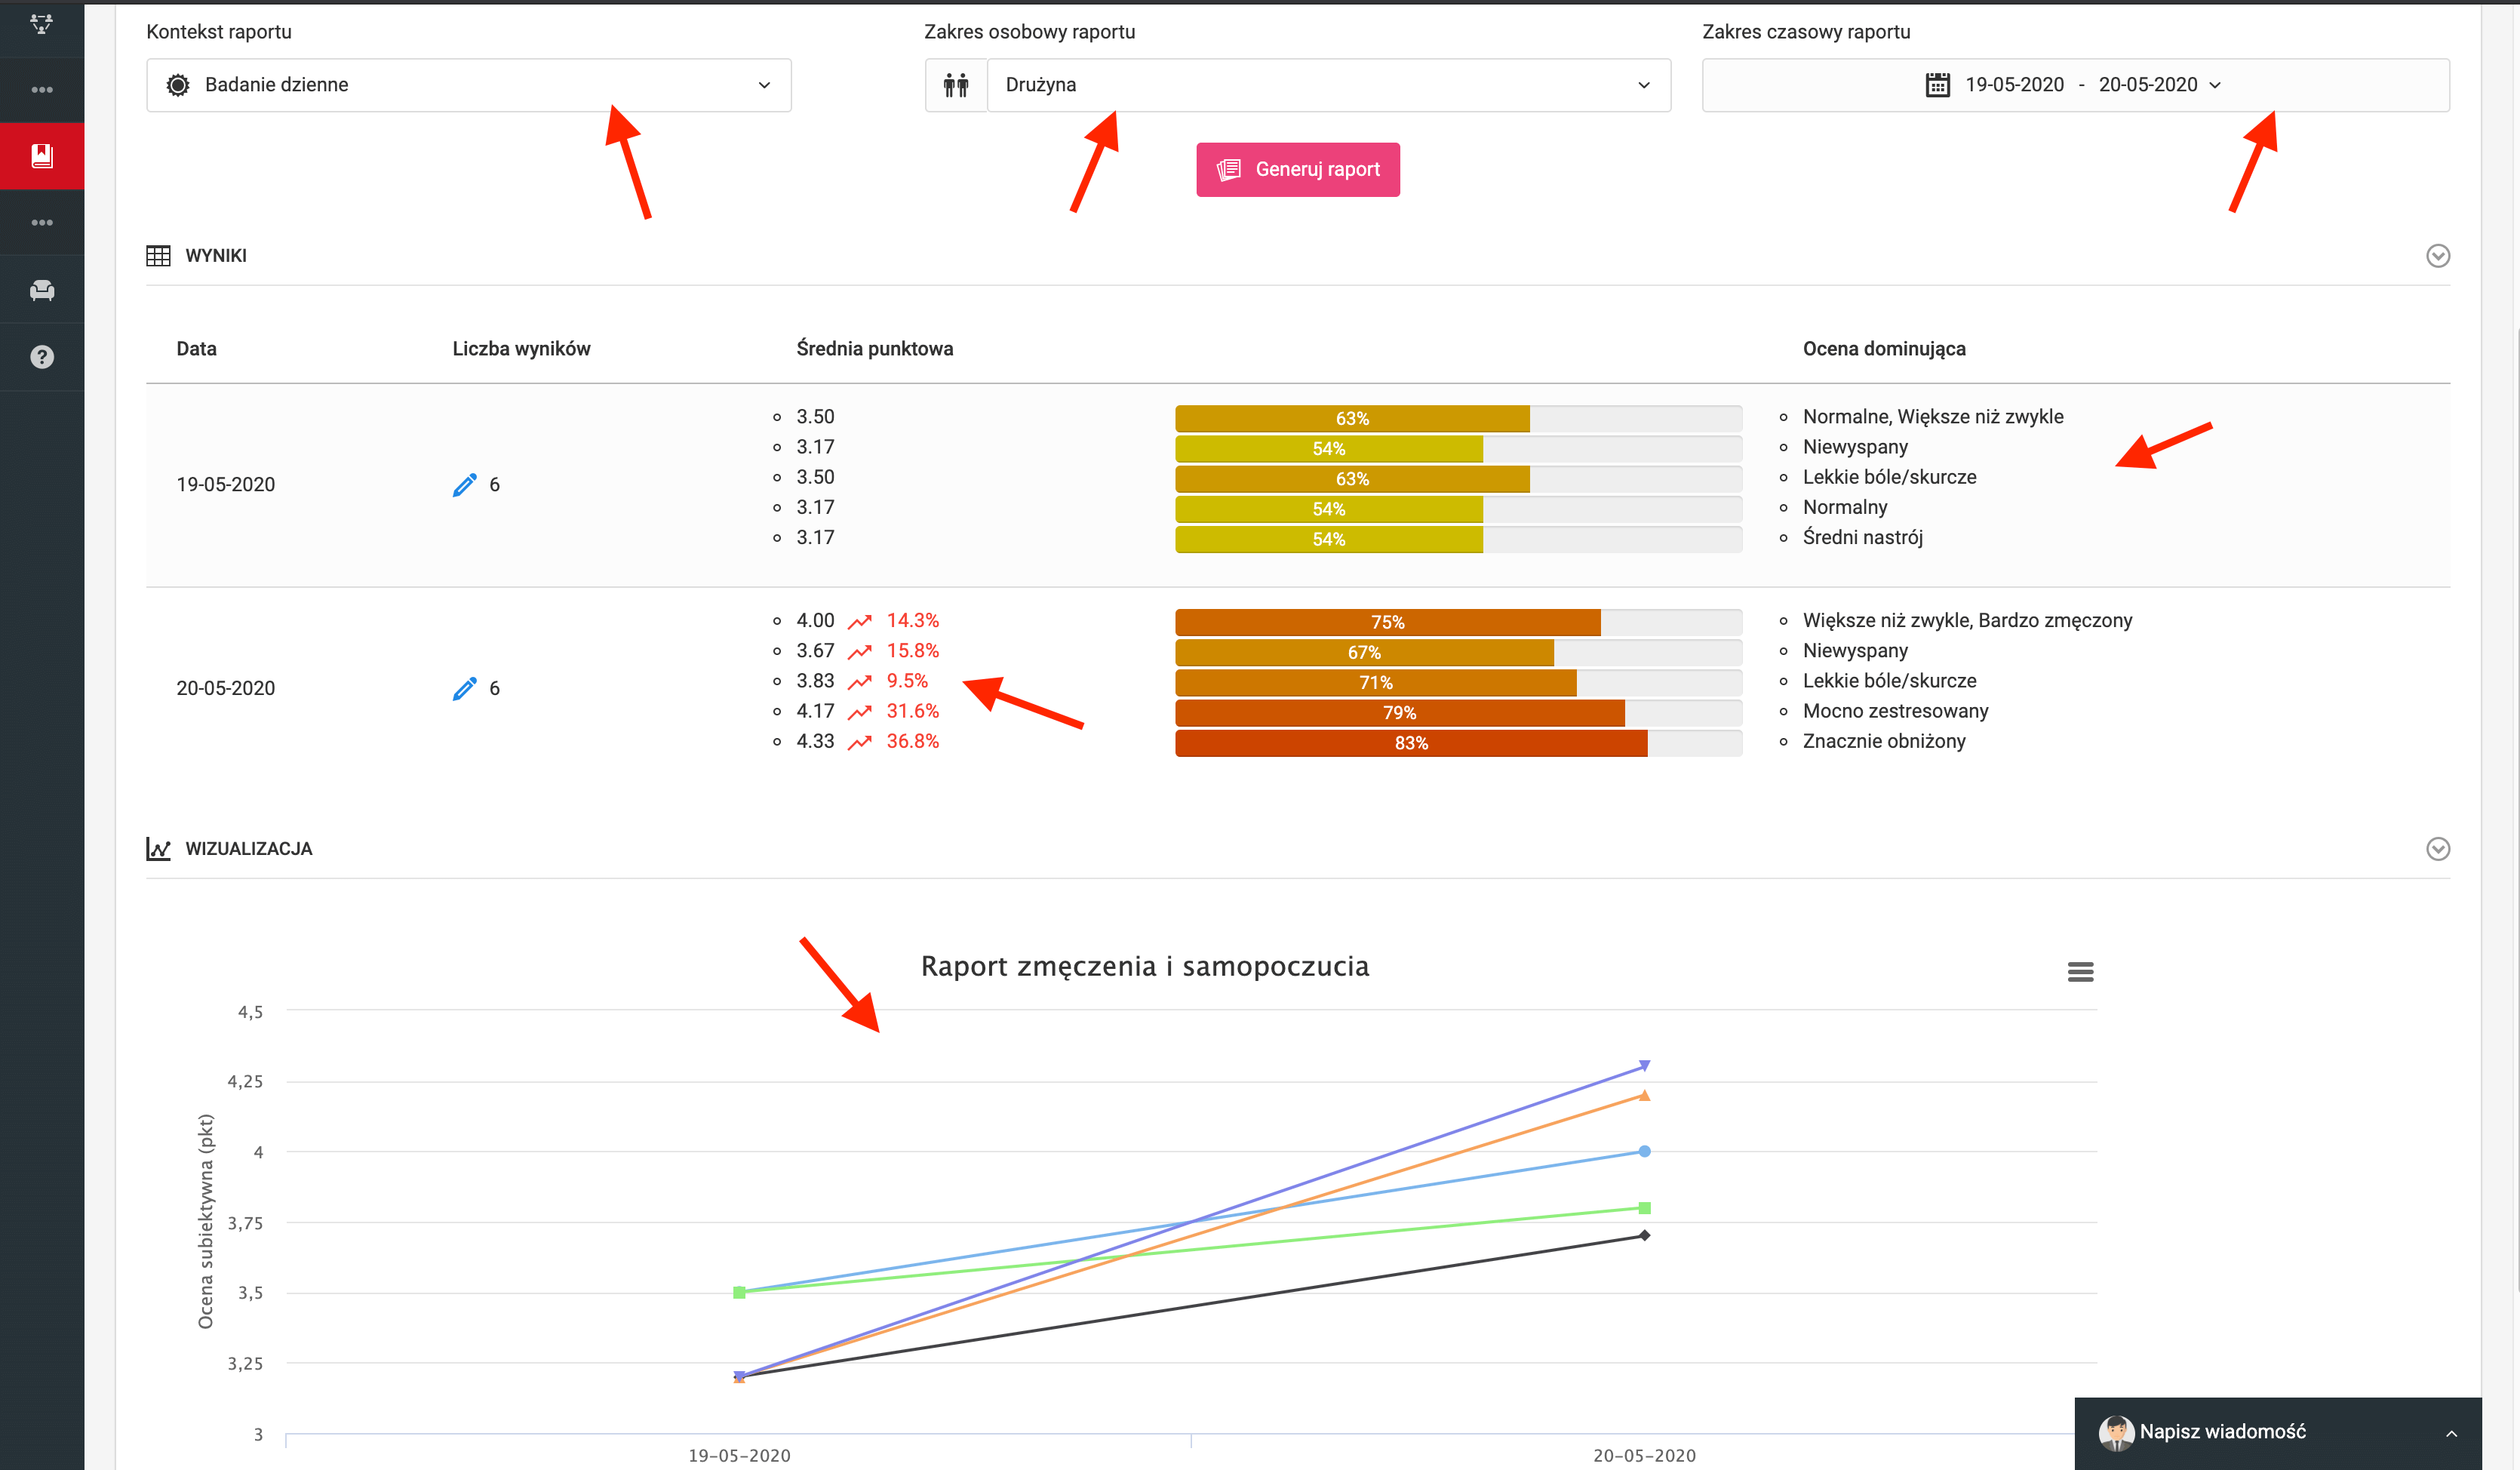Click the top network icon in sidebar
2520x1470 pixels.
click(x=42, y=24)
